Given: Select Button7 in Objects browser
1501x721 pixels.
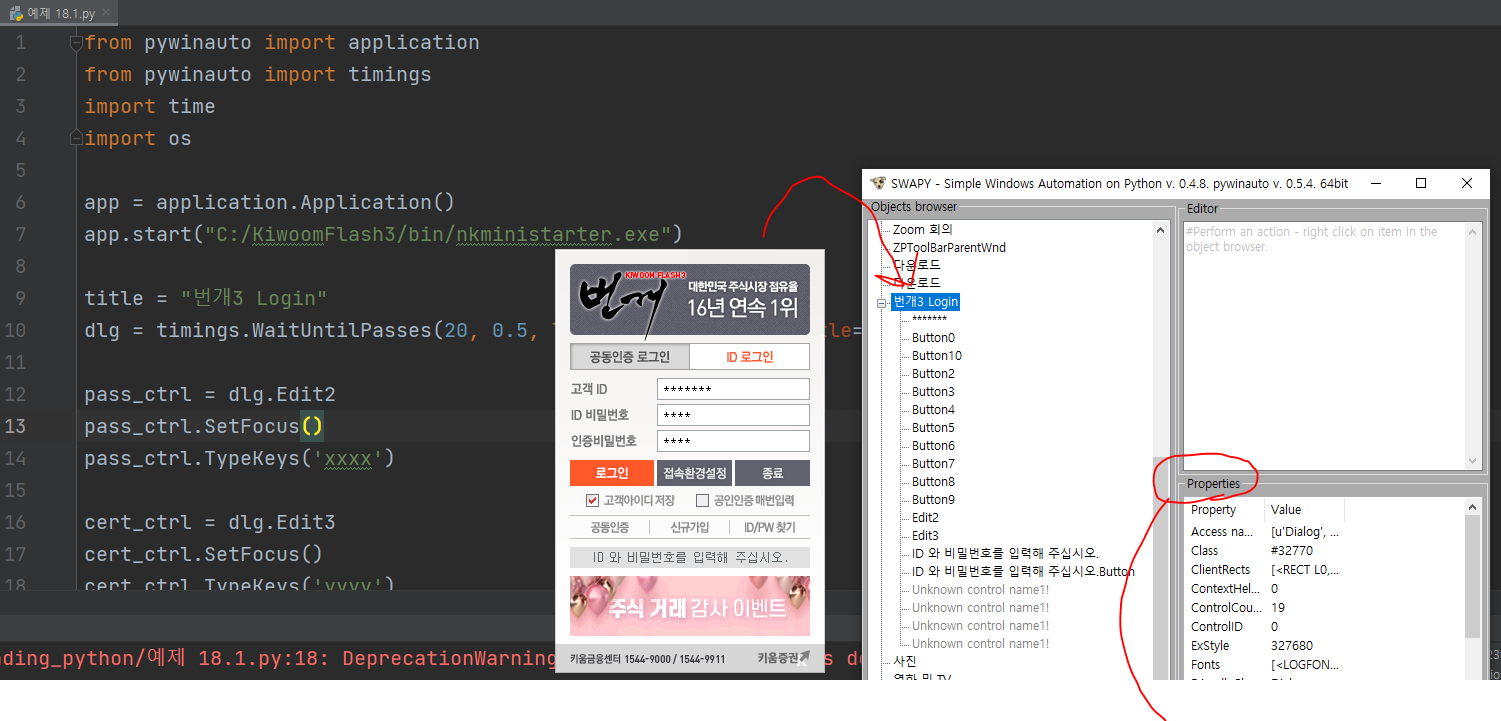Looking at the screenshot, I should click(x=933, y=464).
